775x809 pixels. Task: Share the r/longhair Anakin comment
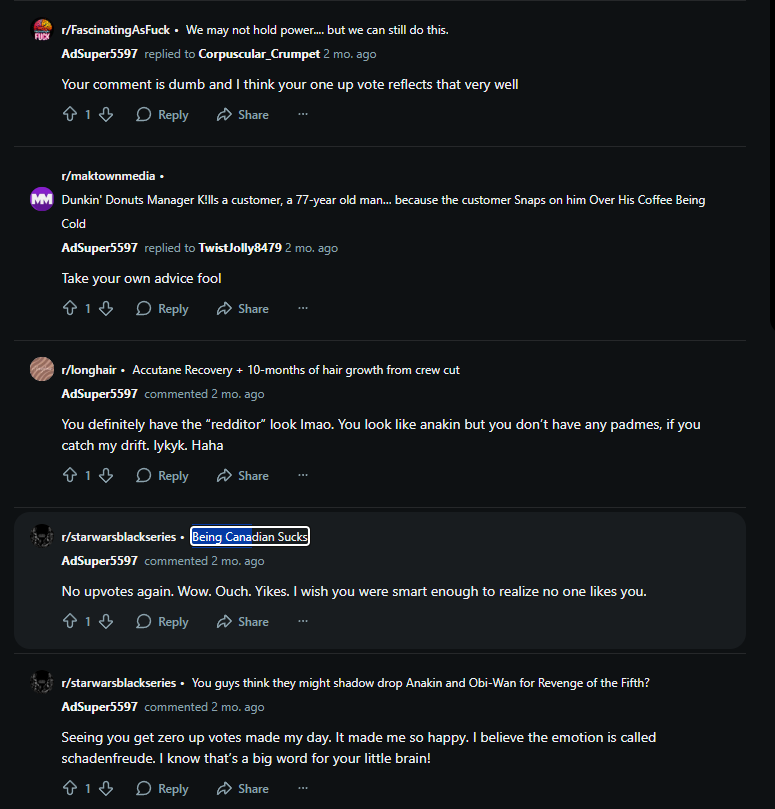(x=243, y=476)
